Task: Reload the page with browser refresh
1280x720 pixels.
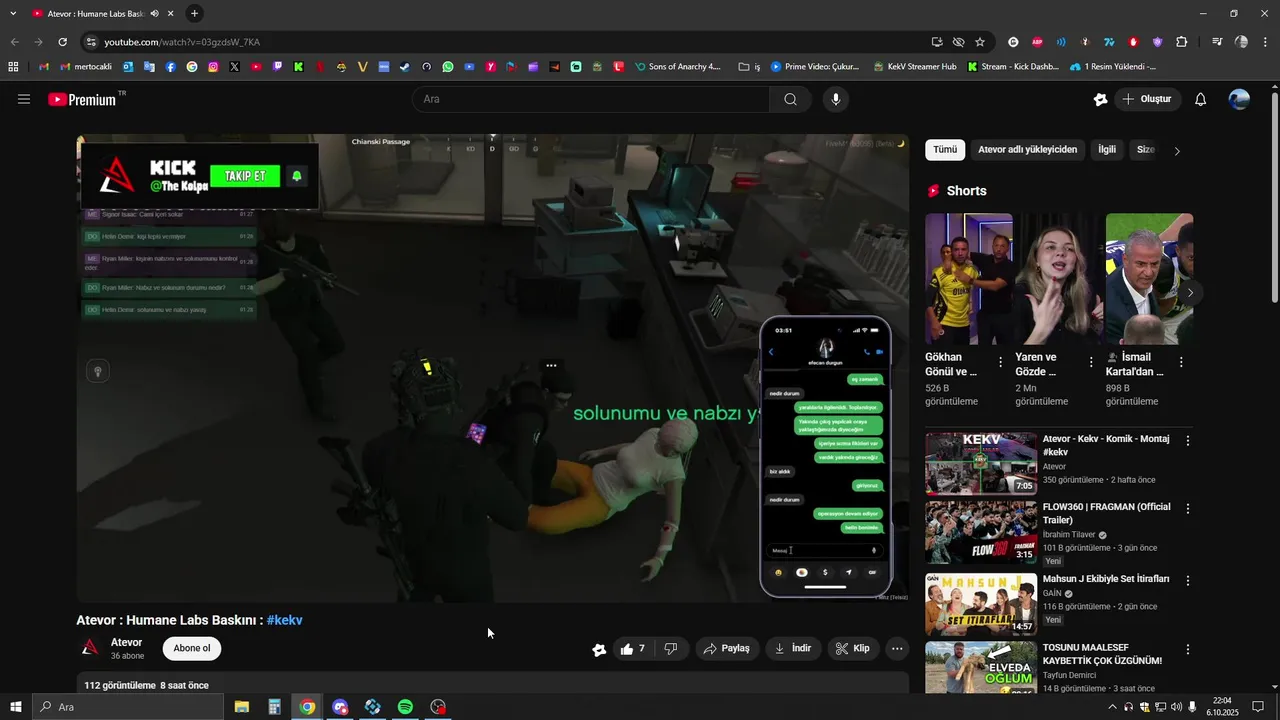Action: click(62, 42)
